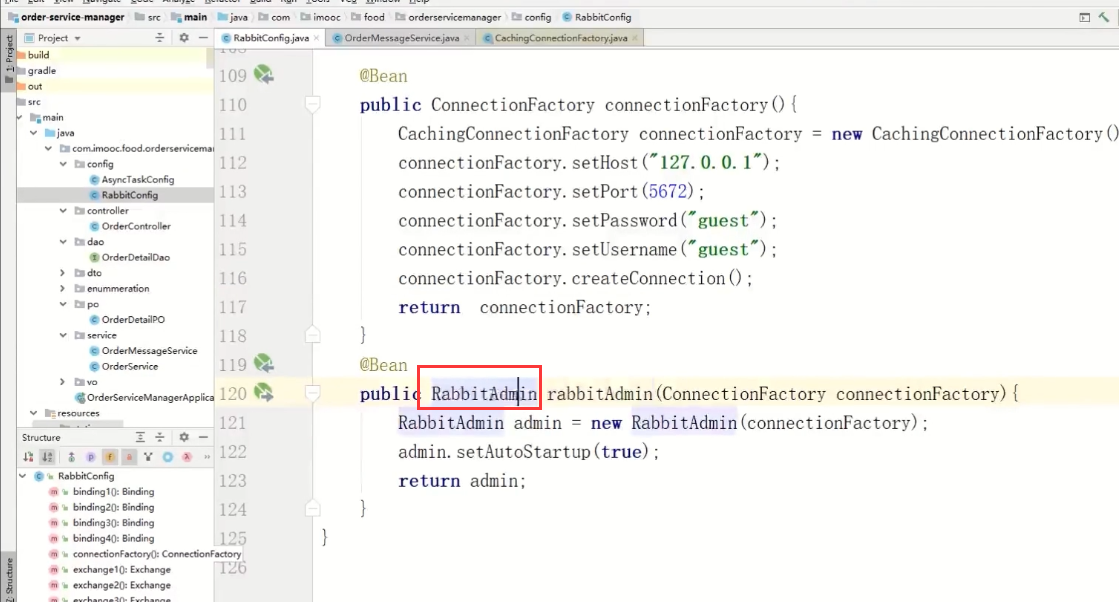Expand all nodes in Structure panel

140,437
